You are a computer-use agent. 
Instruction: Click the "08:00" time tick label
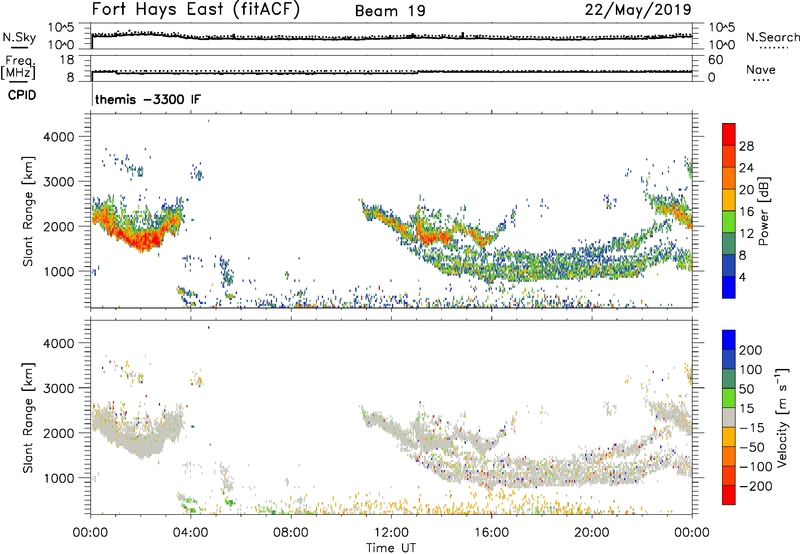coord(291,533)
